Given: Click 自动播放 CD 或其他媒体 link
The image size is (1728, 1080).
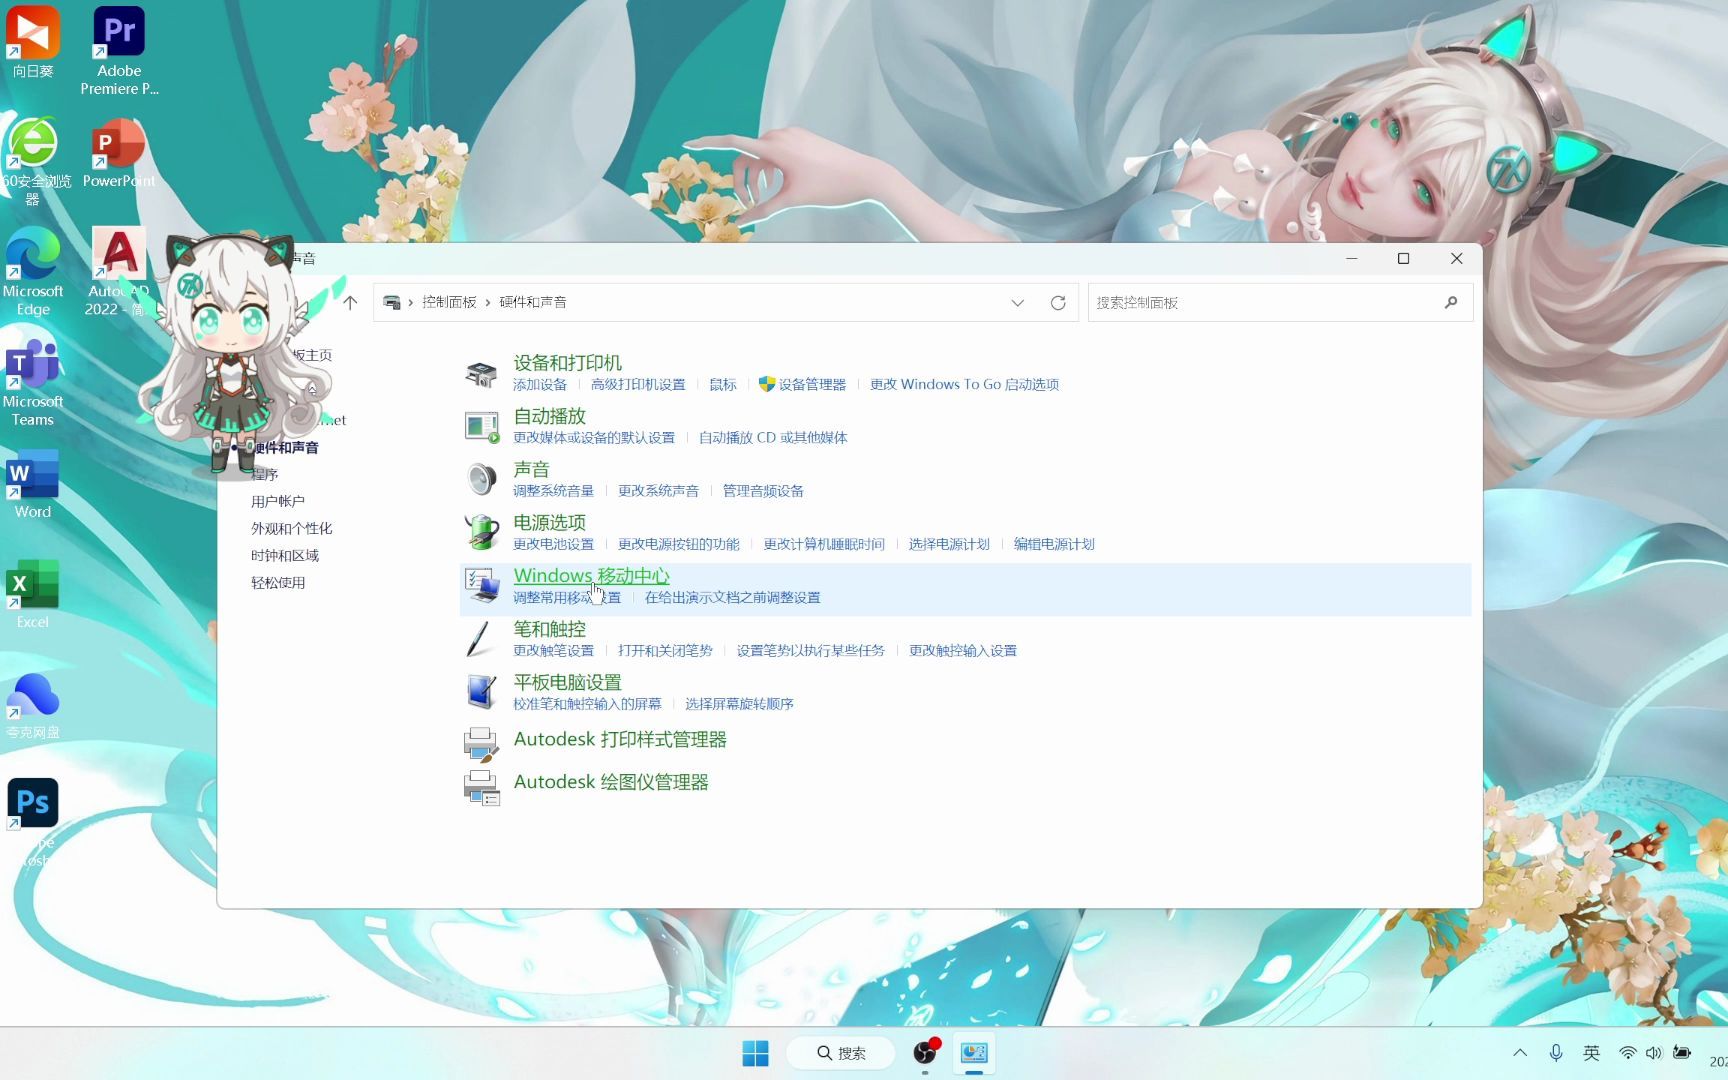Looking at the screenshot, I should point(773,438).
